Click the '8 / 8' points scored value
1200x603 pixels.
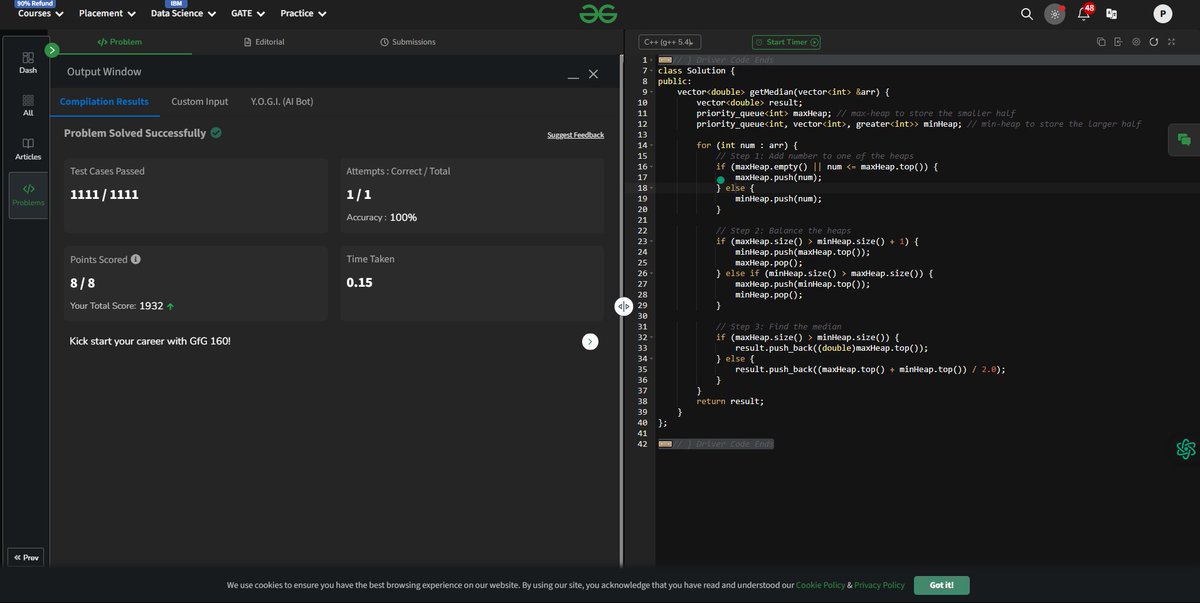82,283
